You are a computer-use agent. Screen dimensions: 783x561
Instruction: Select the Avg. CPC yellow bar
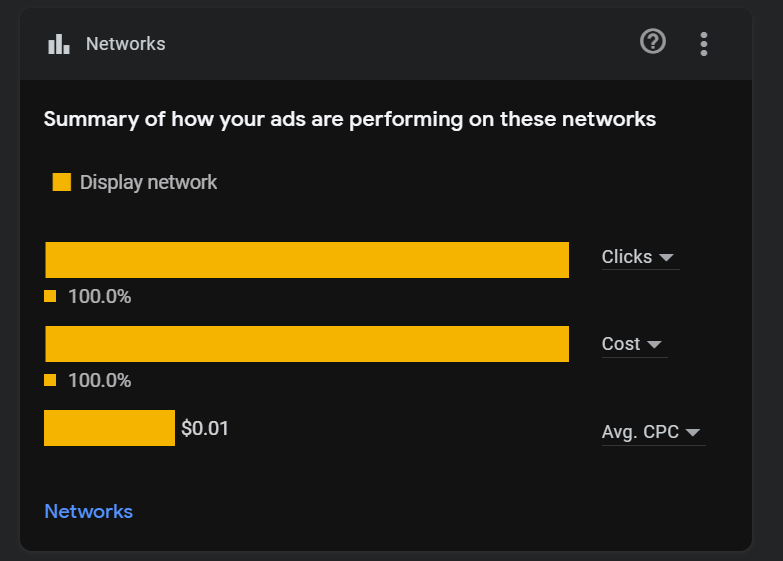click(109, 428)
